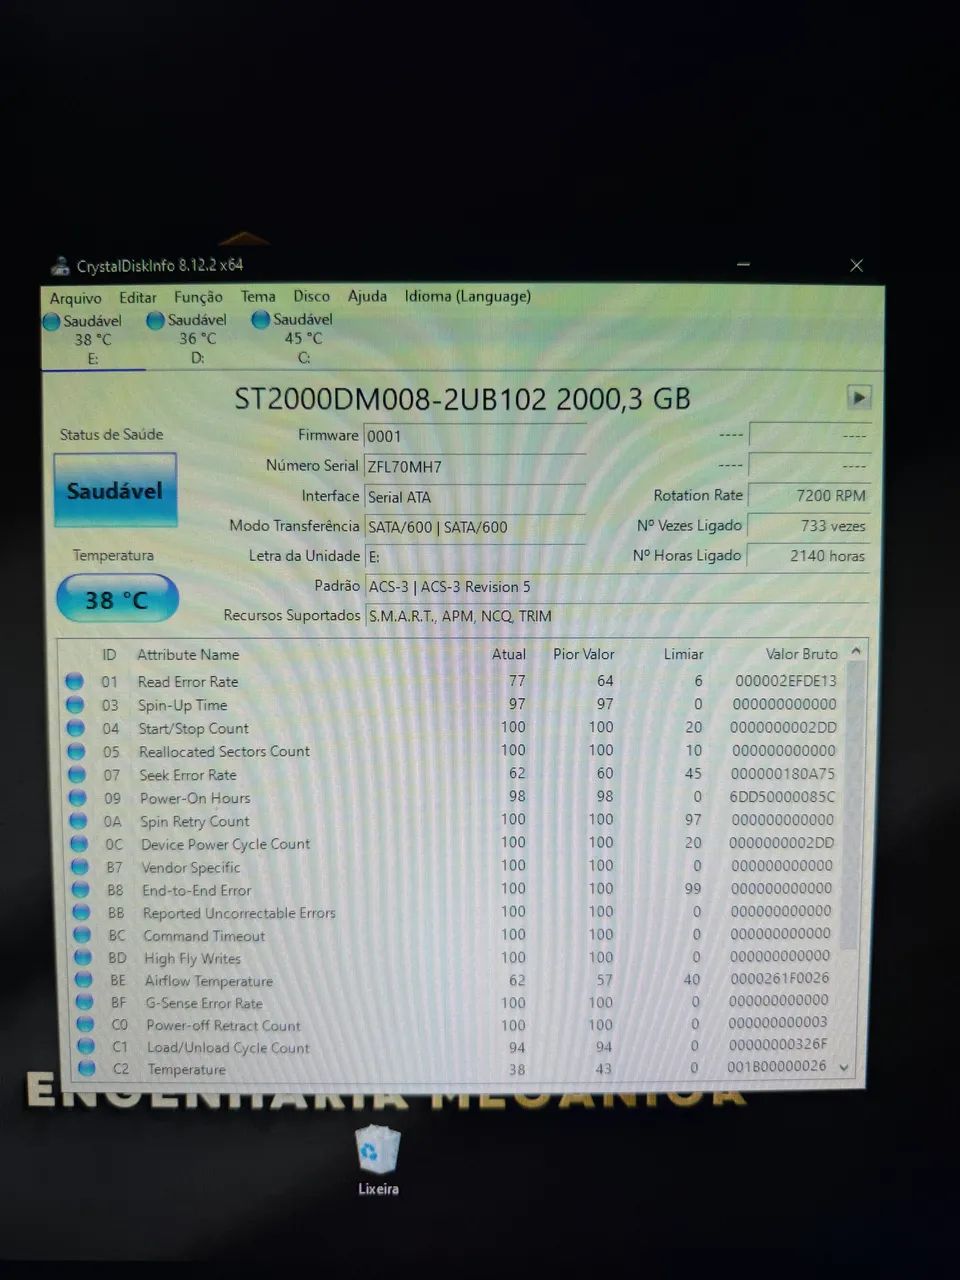Click the Temperature attribute status circle

[87, 1069]
